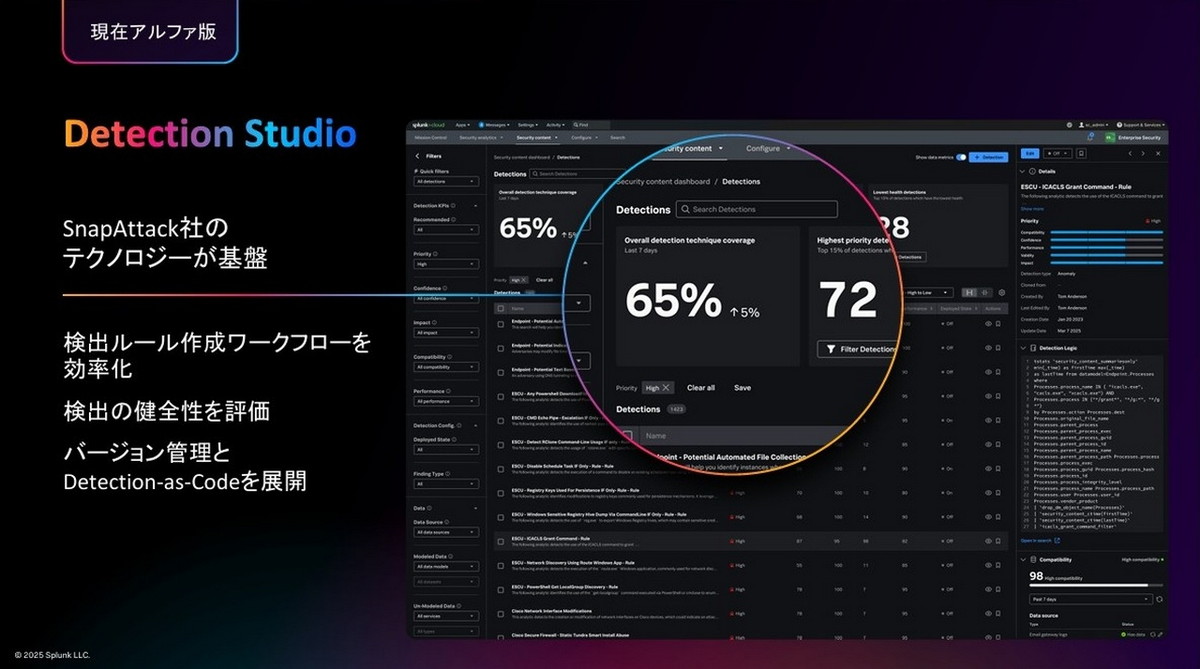Open the Quick filters All detections dropdown
Screen dimensions: 1200x669
(445, 181)
